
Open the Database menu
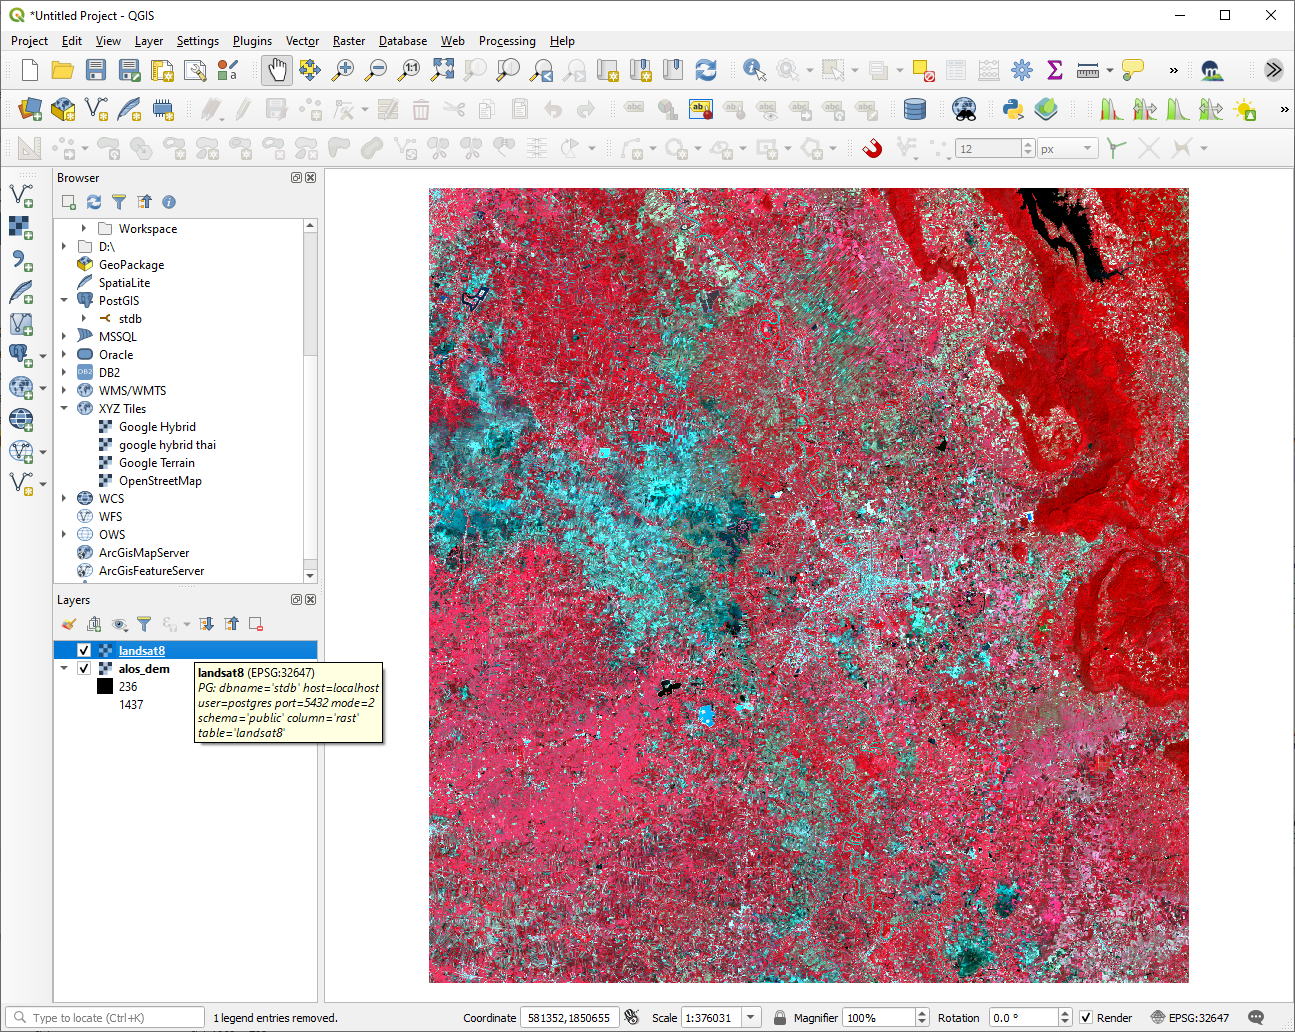403,41
